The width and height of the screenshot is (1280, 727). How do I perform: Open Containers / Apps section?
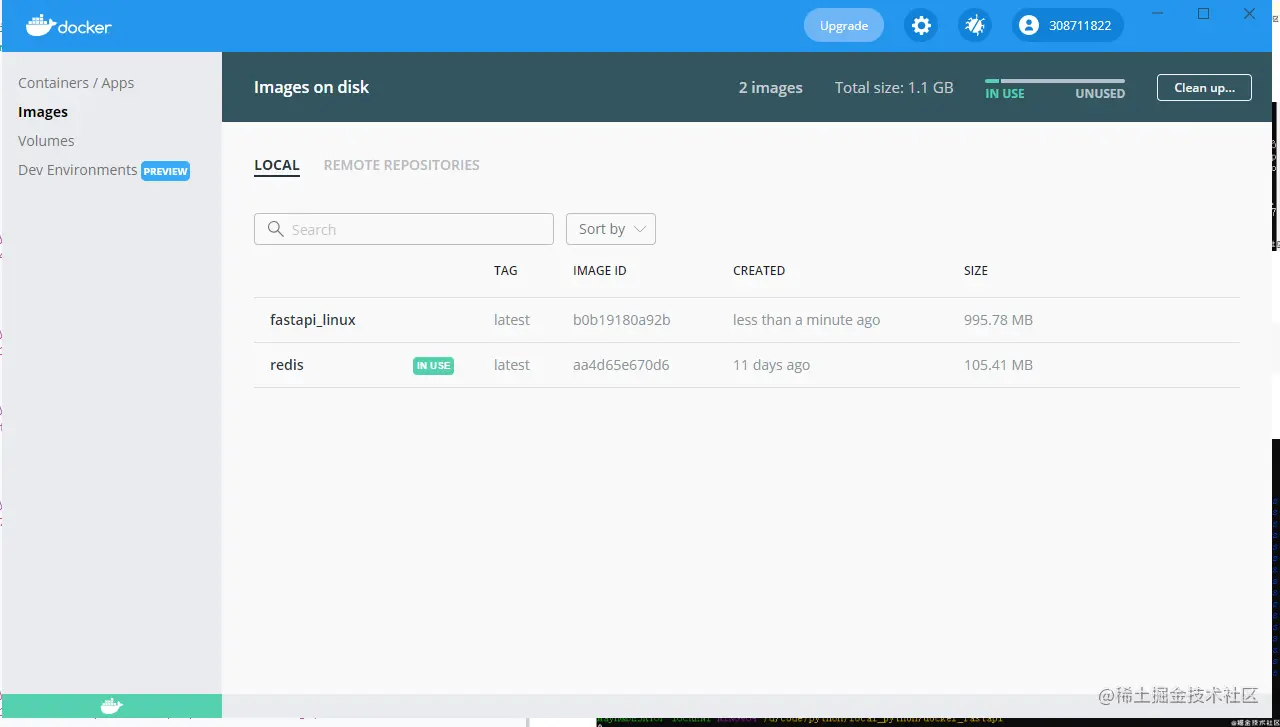click(76, 83)
